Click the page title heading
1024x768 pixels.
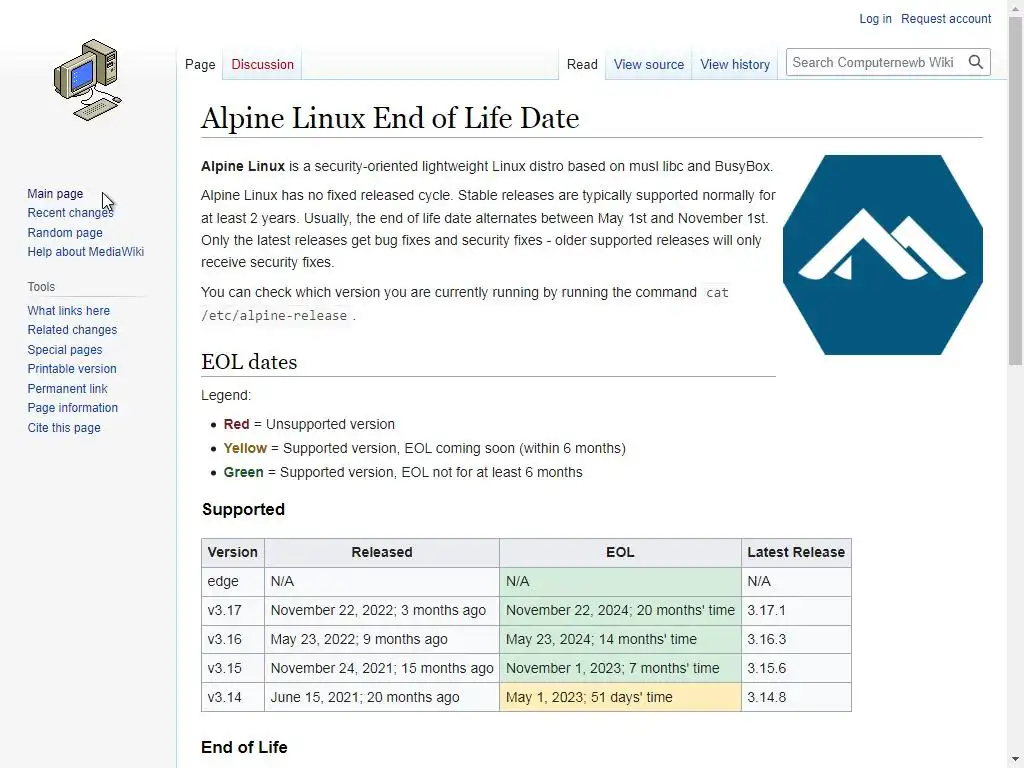[x=390, y=118]
